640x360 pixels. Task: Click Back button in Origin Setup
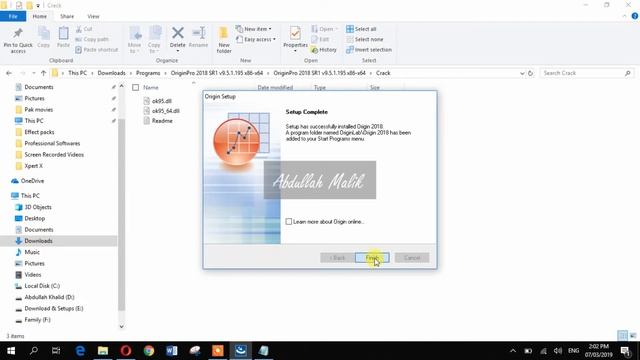coord(337,258)
